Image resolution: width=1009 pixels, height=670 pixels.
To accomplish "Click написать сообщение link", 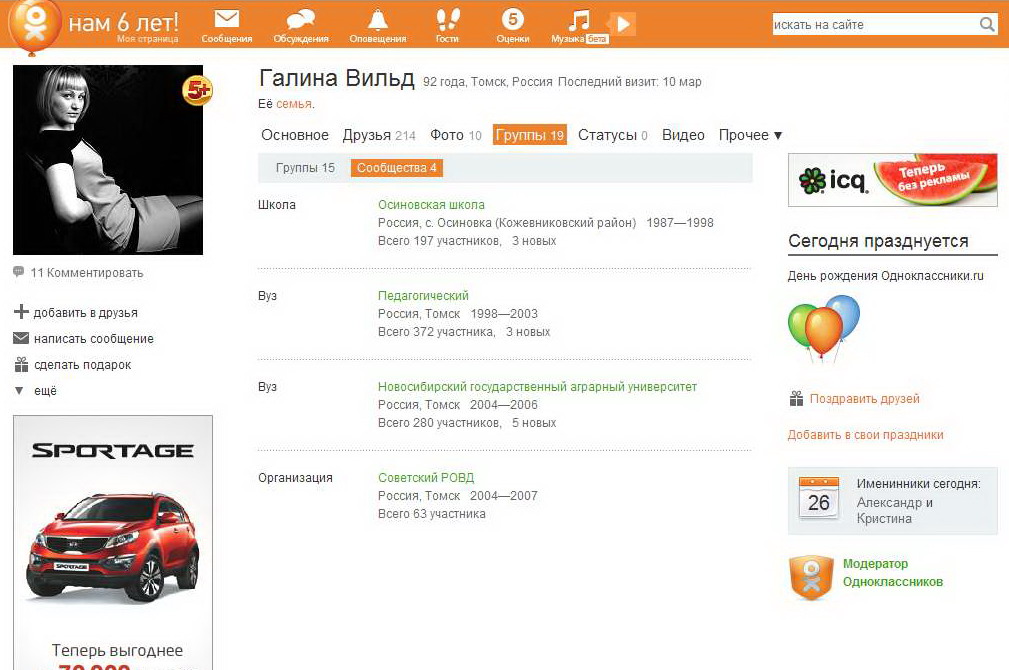I will pos(93,339).
